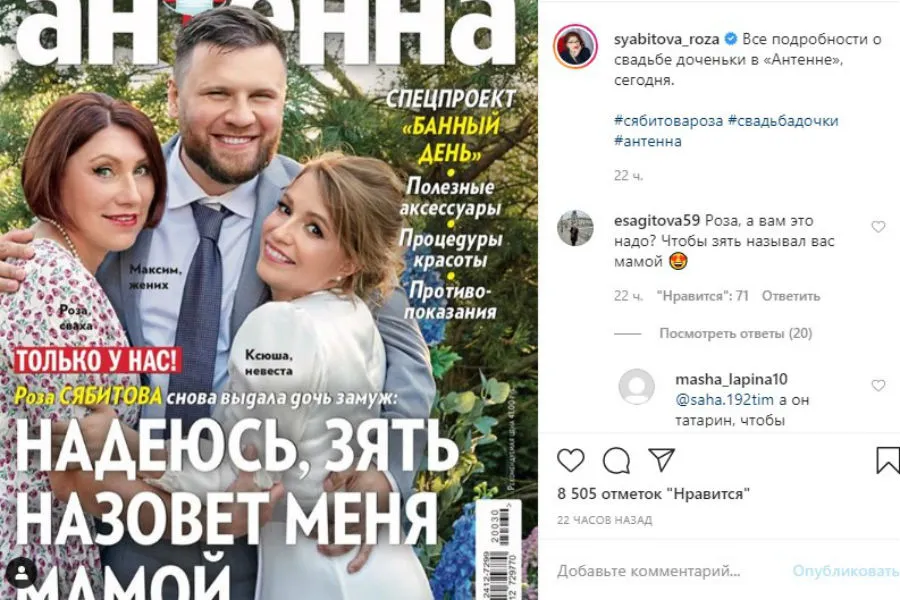Open the #антенна hashtag
Image resolution: width=900 pixels, height=600 pixels.
click(x=647, y=141)
